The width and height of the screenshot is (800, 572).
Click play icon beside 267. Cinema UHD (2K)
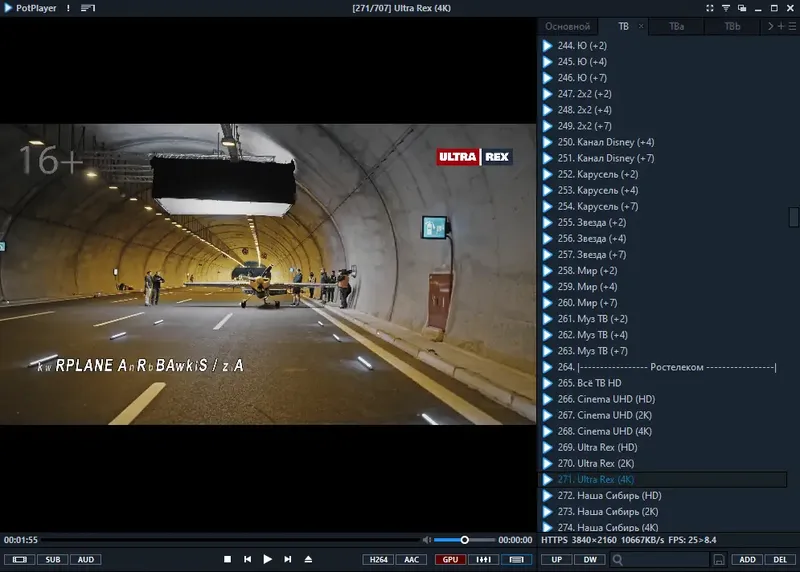pos(547,415)
